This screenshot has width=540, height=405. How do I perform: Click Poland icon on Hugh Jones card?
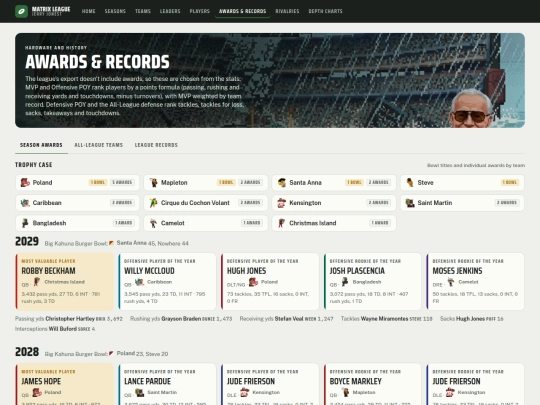pos(253,282)
